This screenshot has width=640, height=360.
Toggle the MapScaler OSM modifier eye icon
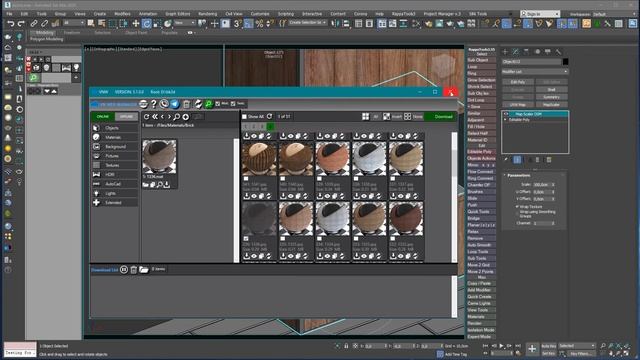[x=506, y=114]
